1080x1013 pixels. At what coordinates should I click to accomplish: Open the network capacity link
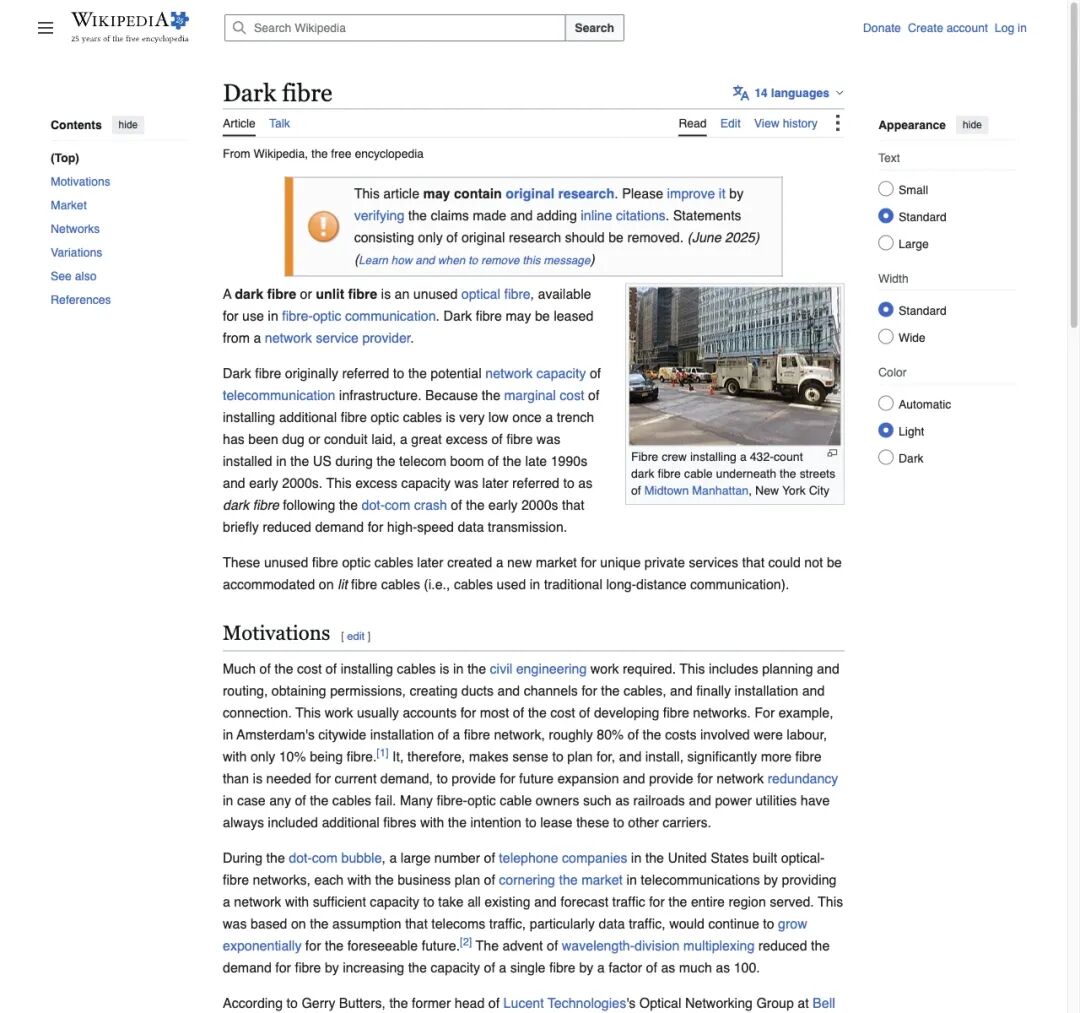coord(535,373)
